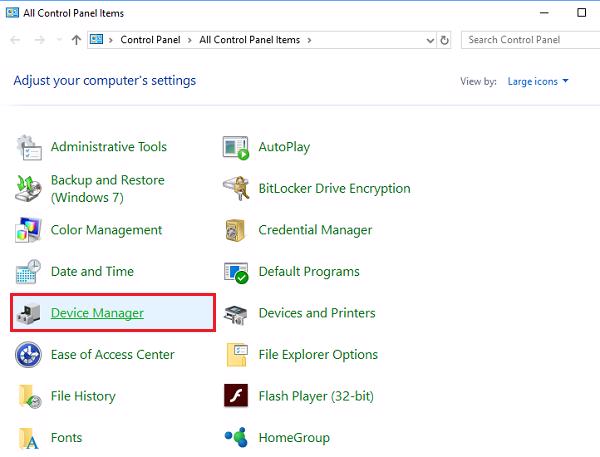This screenshot has height=457, width=600.
Task: Open the Device Manager icon
Action: (x=28, y=313)
